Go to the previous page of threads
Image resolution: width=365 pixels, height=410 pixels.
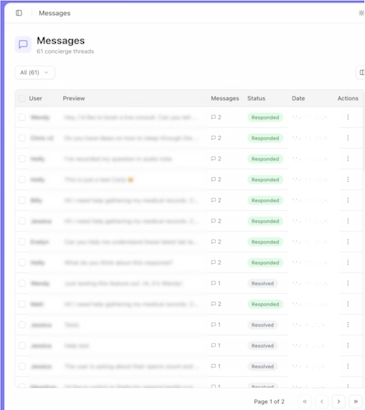(322, 401)
